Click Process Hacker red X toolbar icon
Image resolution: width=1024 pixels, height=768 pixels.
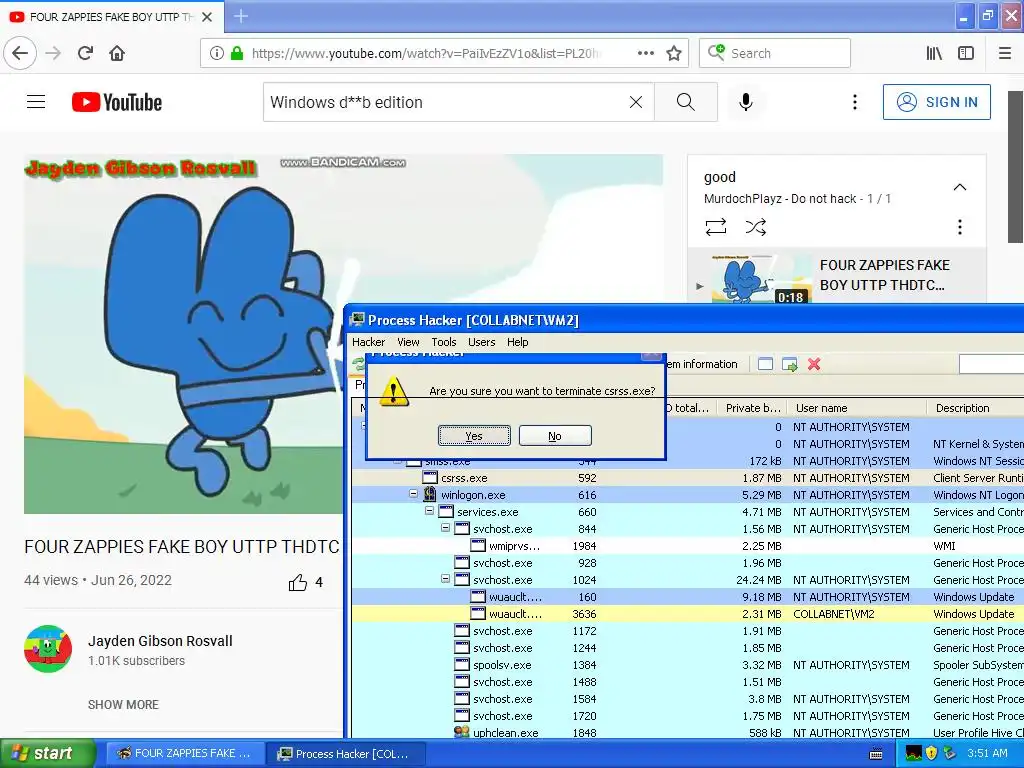[814, 364]
